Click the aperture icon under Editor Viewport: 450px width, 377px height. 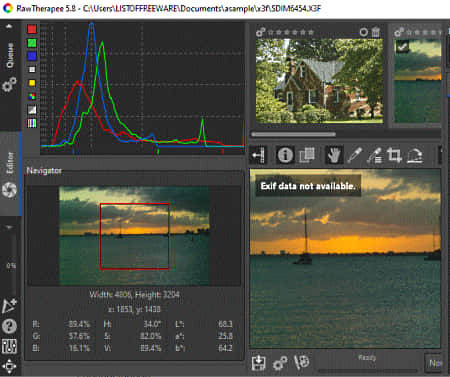9,190
